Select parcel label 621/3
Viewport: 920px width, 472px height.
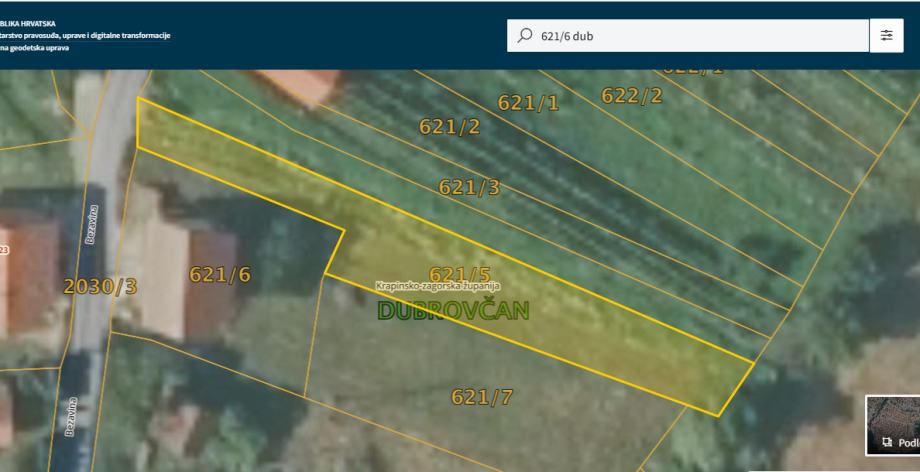coord(469,187)
